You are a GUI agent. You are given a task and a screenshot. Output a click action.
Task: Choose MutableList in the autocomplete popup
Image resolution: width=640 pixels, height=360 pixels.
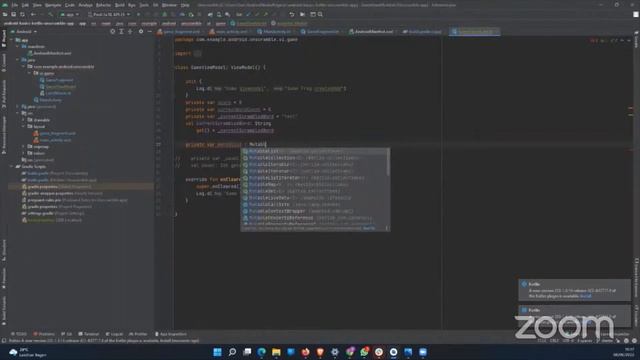pos(313,151)
